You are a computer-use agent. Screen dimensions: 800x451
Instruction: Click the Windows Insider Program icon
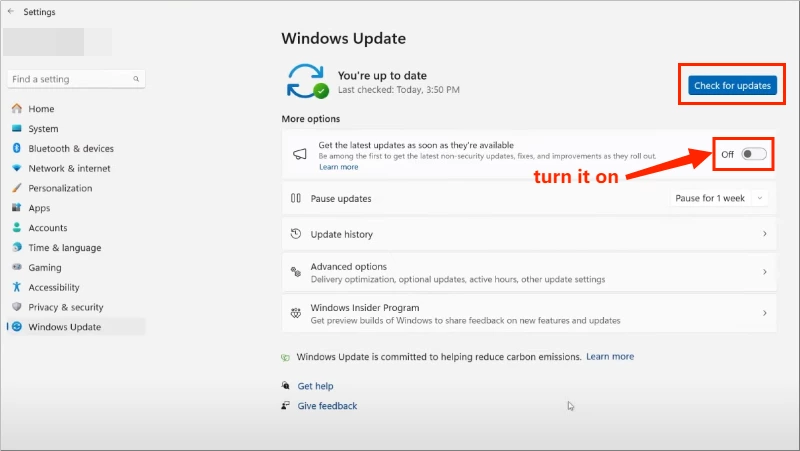point(296,313)
